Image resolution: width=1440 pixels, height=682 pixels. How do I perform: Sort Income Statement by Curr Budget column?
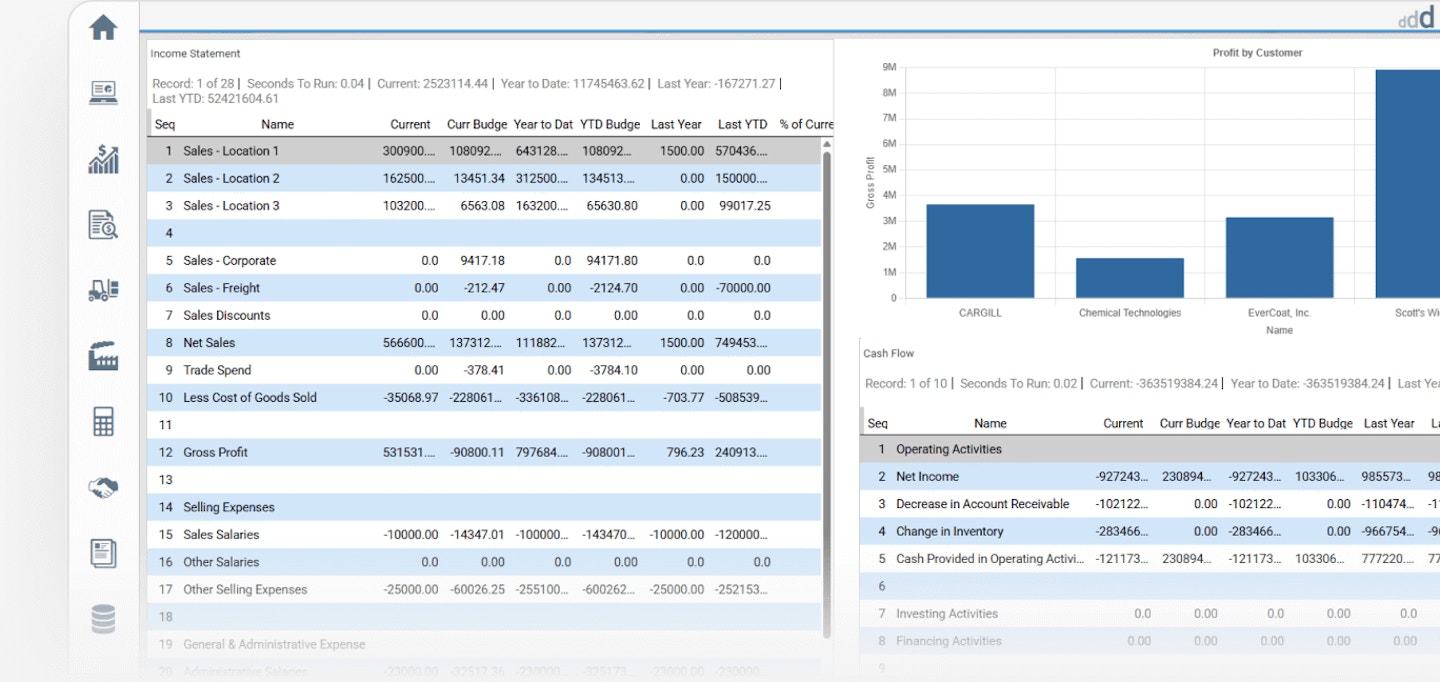coord(477,124)
